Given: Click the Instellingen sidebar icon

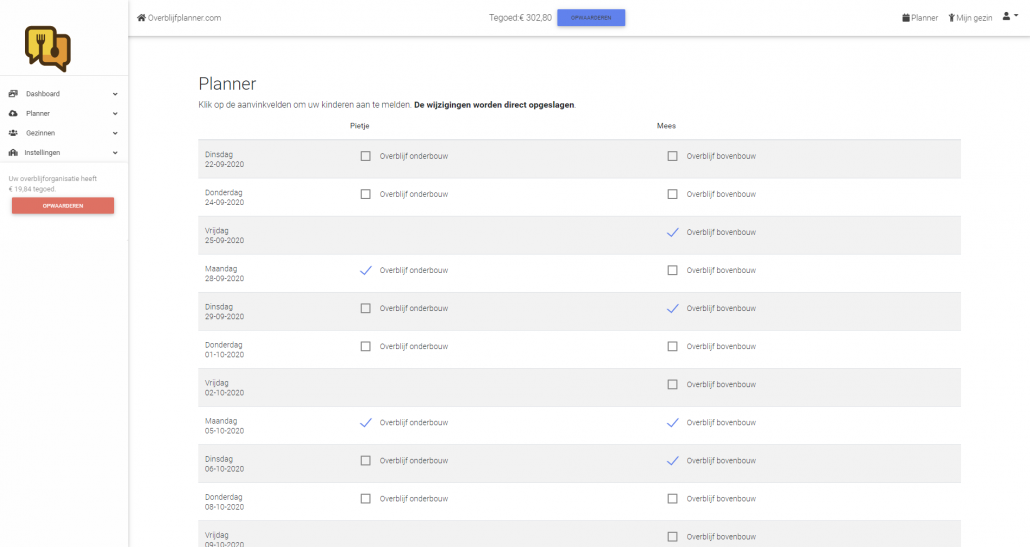Looking at the screenshot, I should click(x=13, y=152).
